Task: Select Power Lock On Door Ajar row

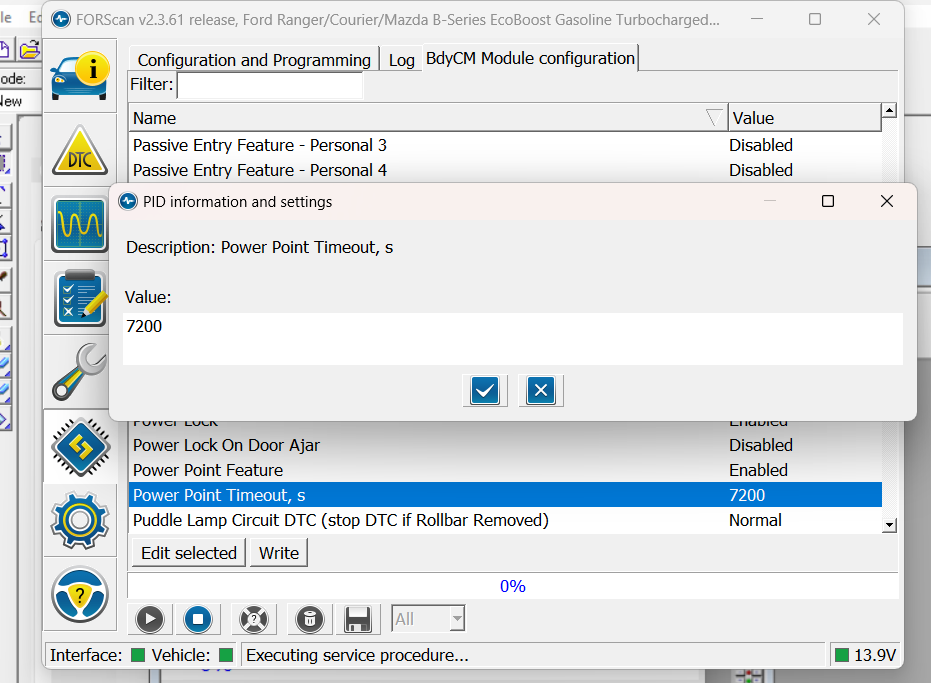Action: point(505,445)
